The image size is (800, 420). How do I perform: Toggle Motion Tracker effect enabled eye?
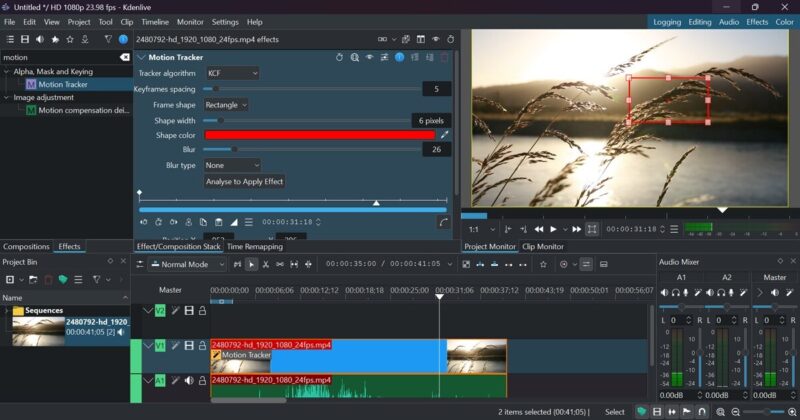[x=369, y=57]
